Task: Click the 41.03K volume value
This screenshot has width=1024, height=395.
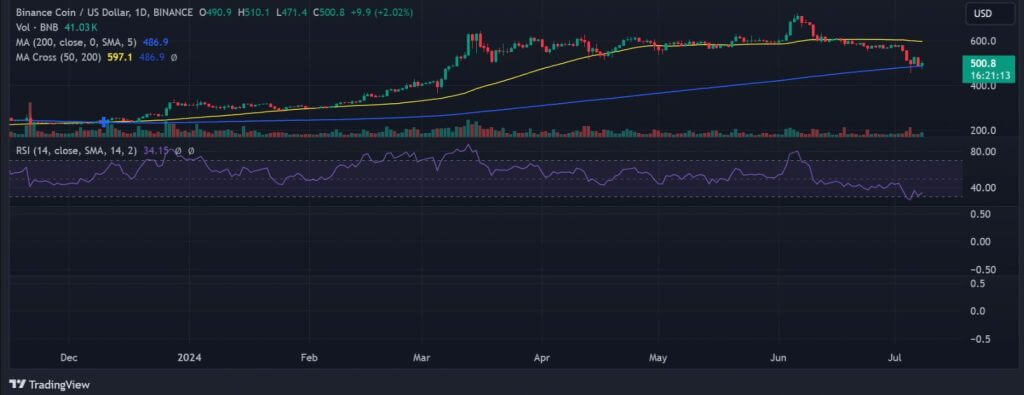Action: [80, 27]
